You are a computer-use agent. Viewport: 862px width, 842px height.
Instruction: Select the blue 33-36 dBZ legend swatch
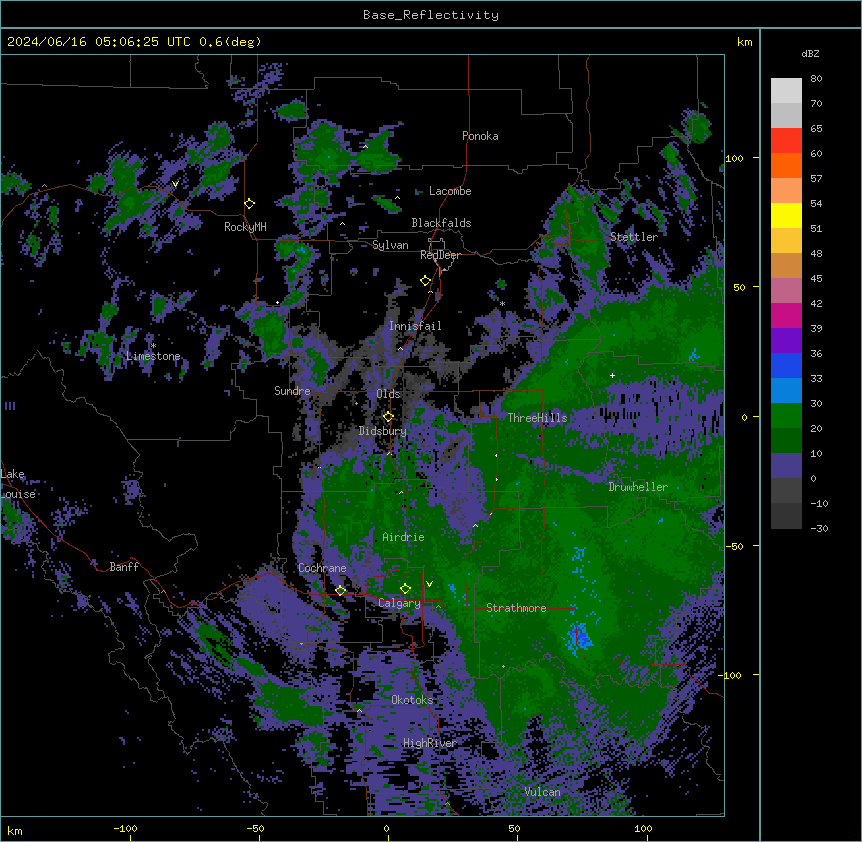coord(786,365)
